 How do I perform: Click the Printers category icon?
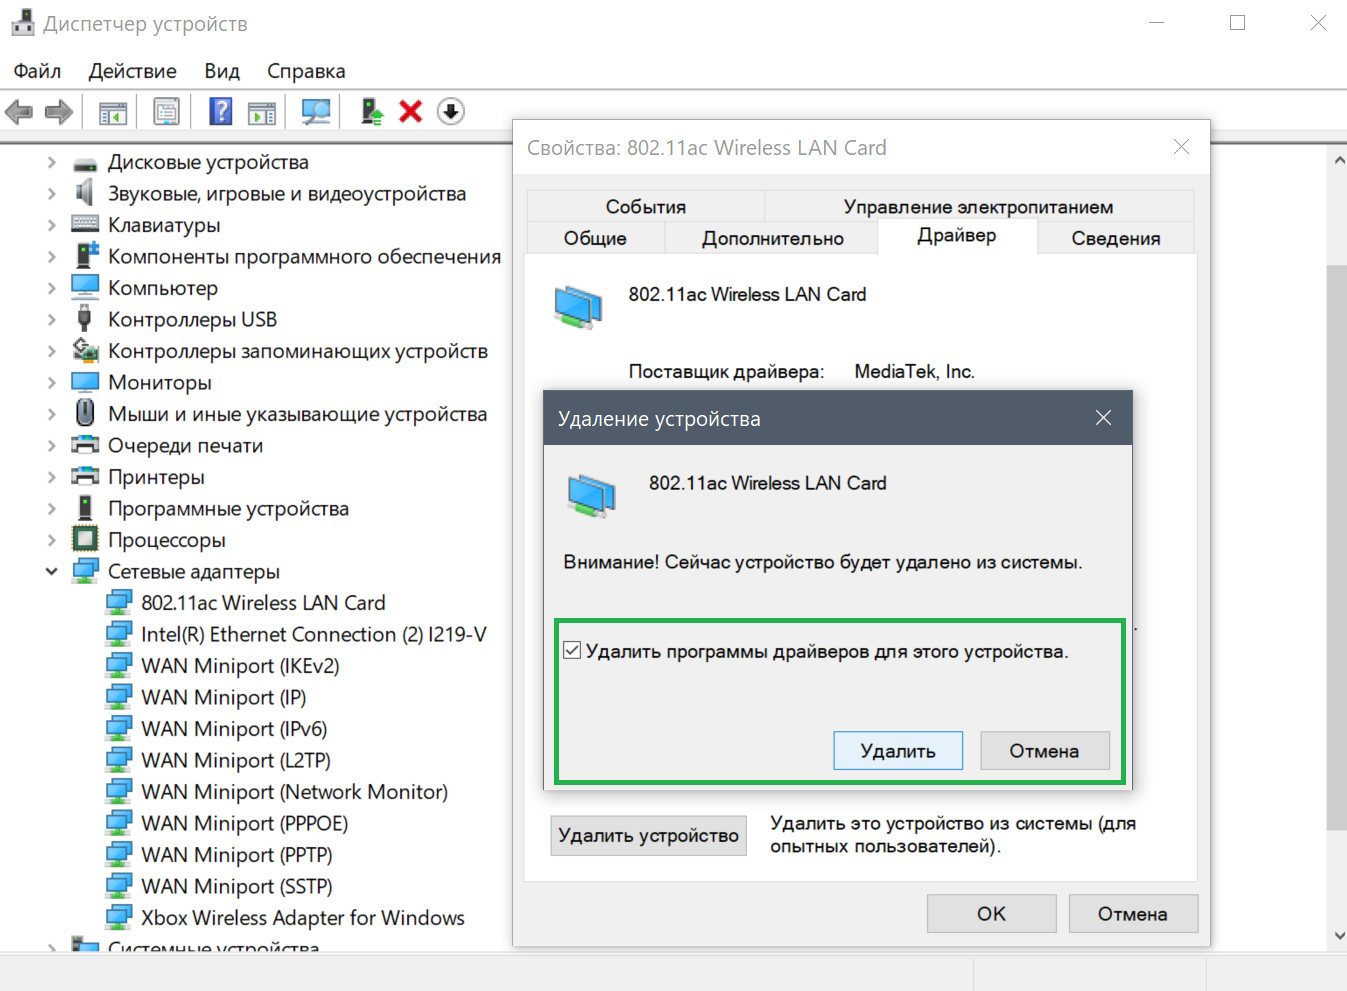(x=86, y=476)
